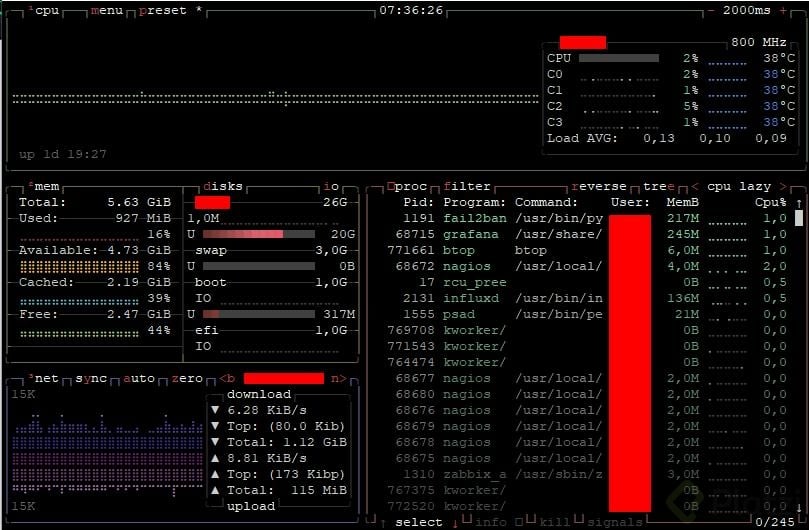The height and width of the screenshot is (530, 809).
Task: Decrease update interval with minus next to 2000ms
Action: pos(711,10)
